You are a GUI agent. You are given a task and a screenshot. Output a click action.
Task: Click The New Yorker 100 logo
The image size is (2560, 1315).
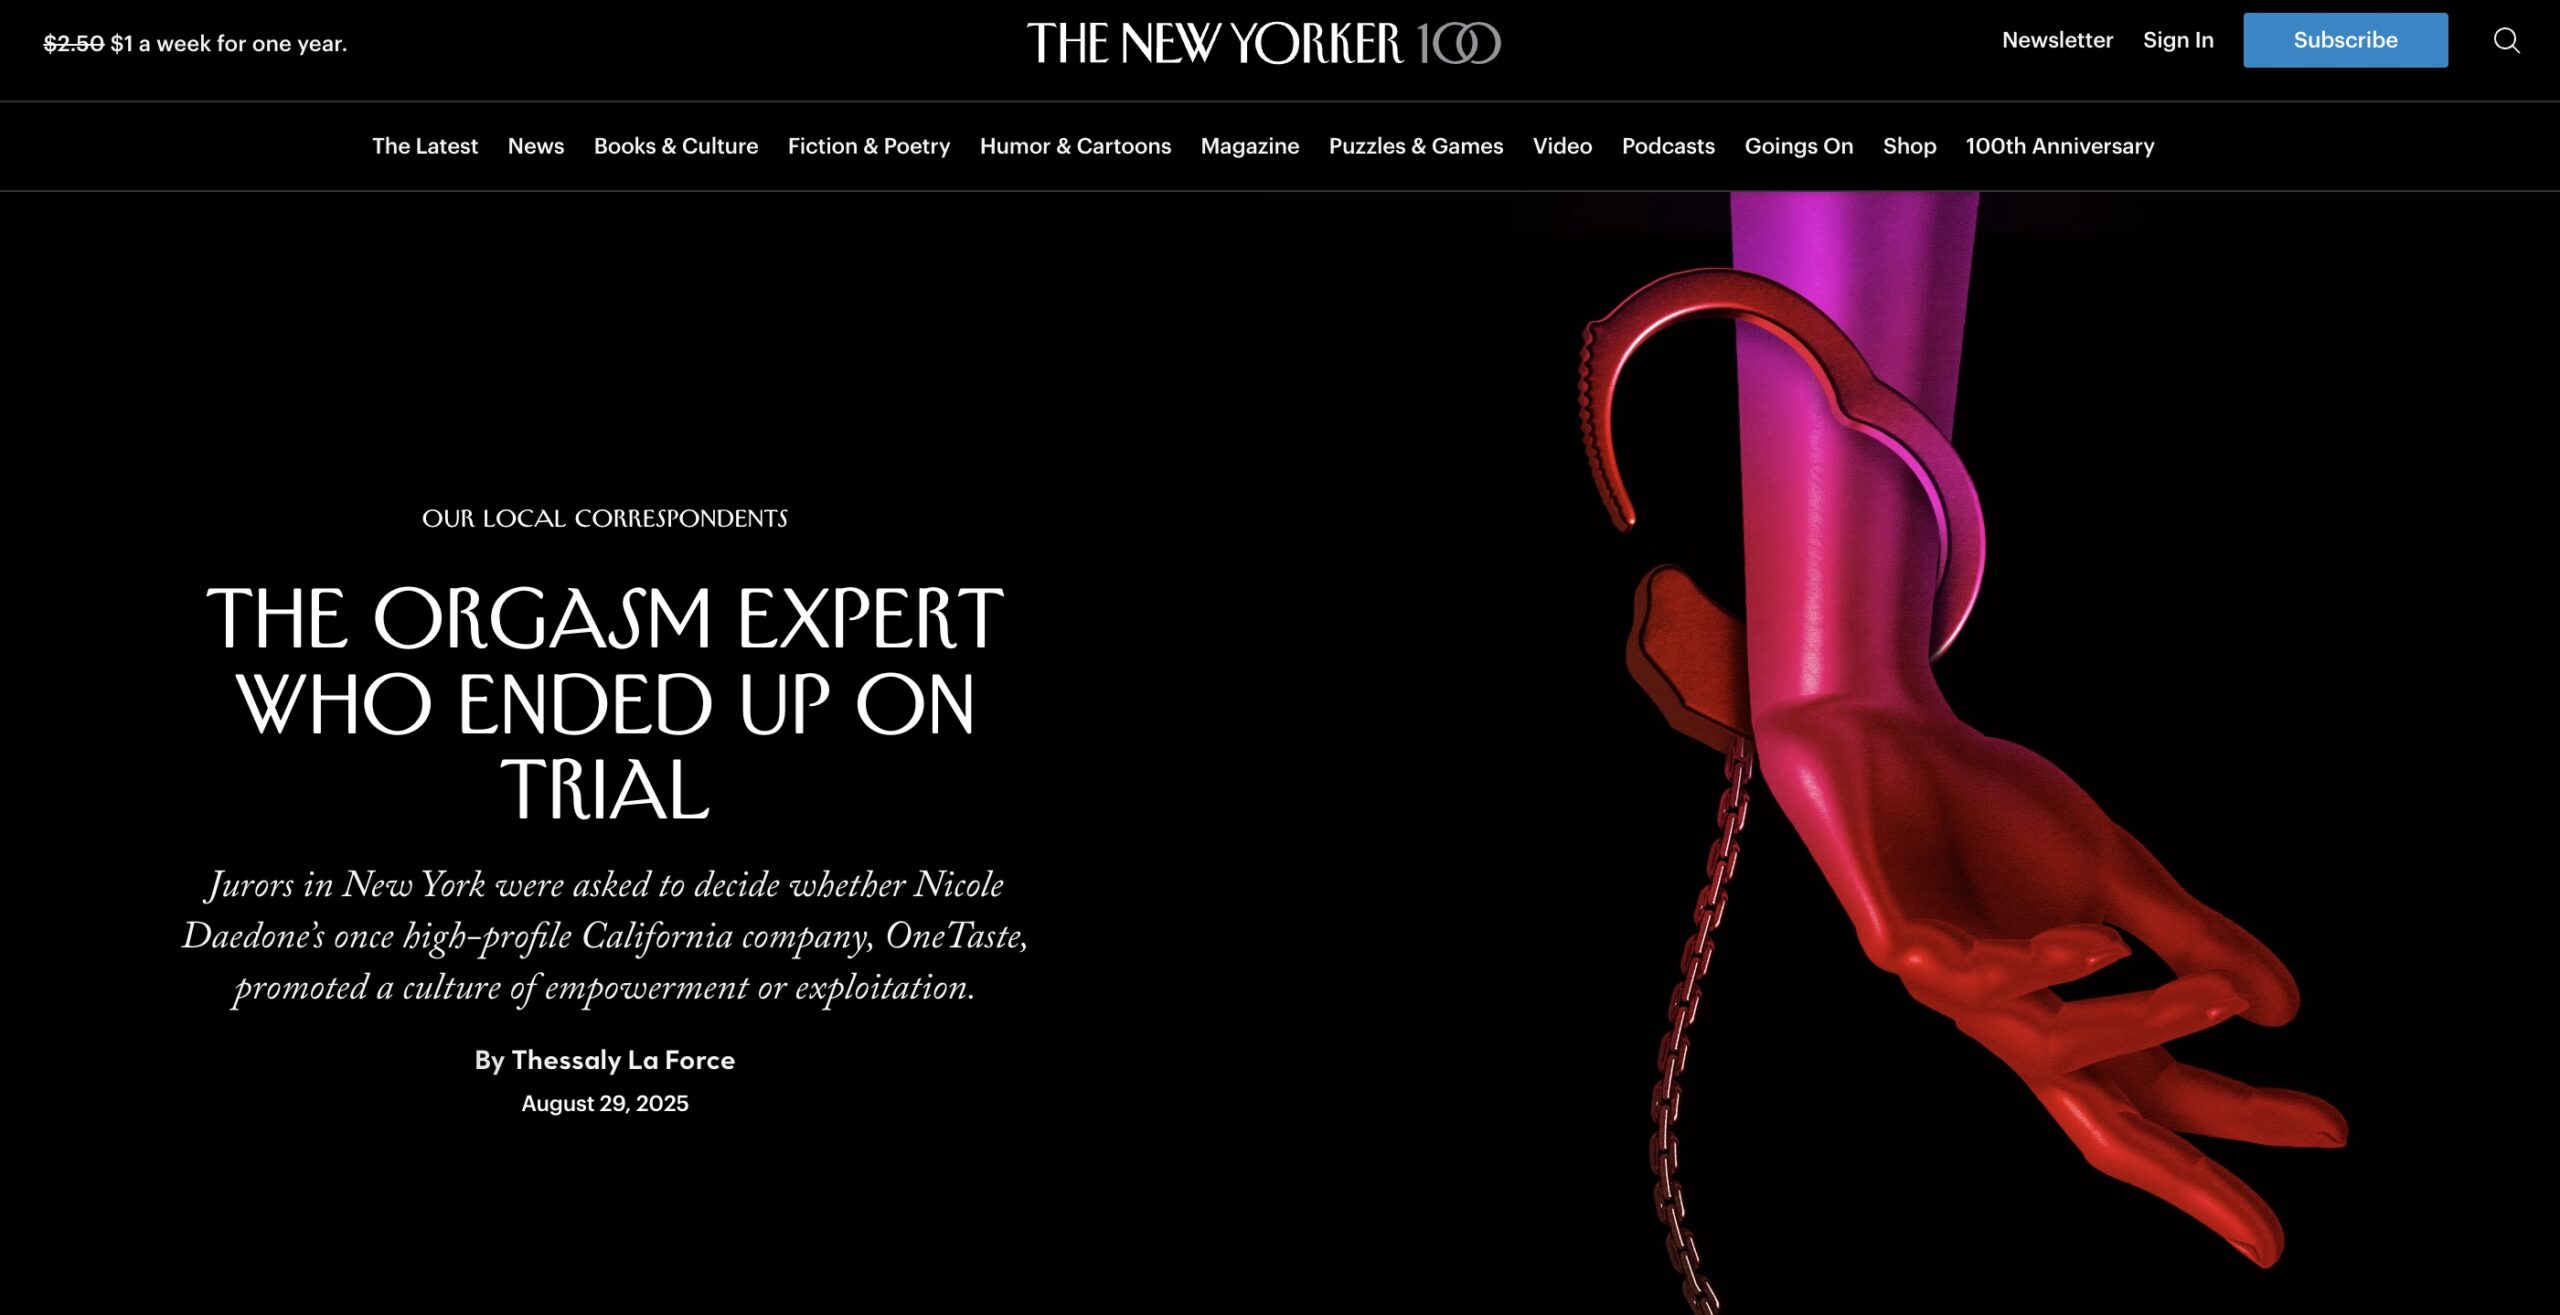click(x=1264, y=43)
